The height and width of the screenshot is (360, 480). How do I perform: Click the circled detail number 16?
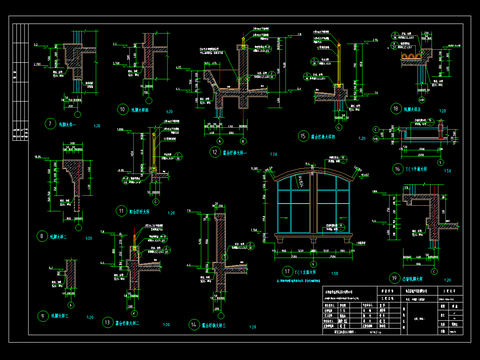[397, 169]
